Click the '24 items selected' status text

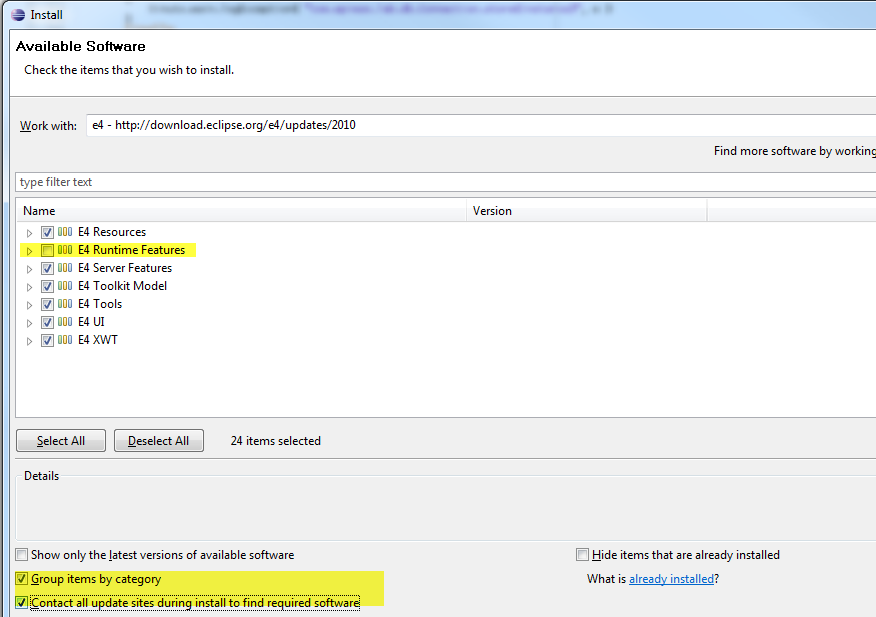pyautogui.click(x=275, y=441)
